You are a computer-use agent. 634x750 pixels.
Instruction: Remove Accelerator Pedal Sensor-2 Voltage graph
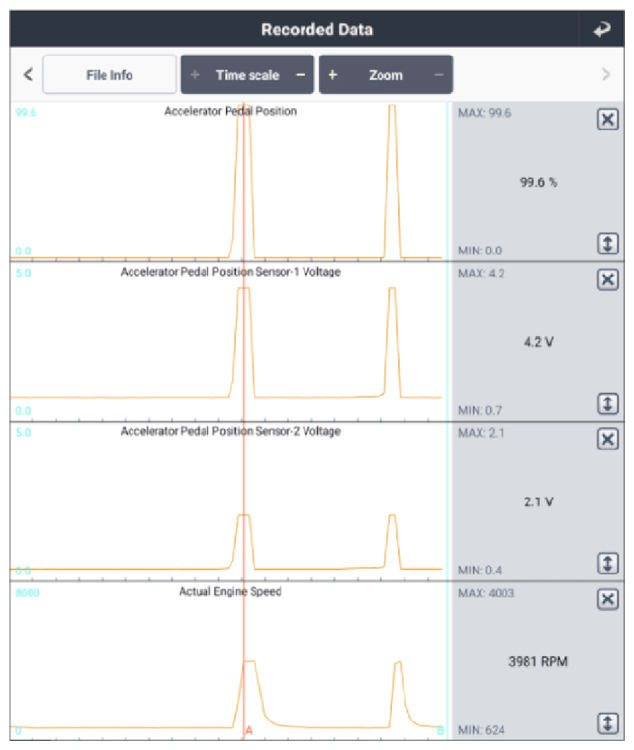click(x=607, y=440)
